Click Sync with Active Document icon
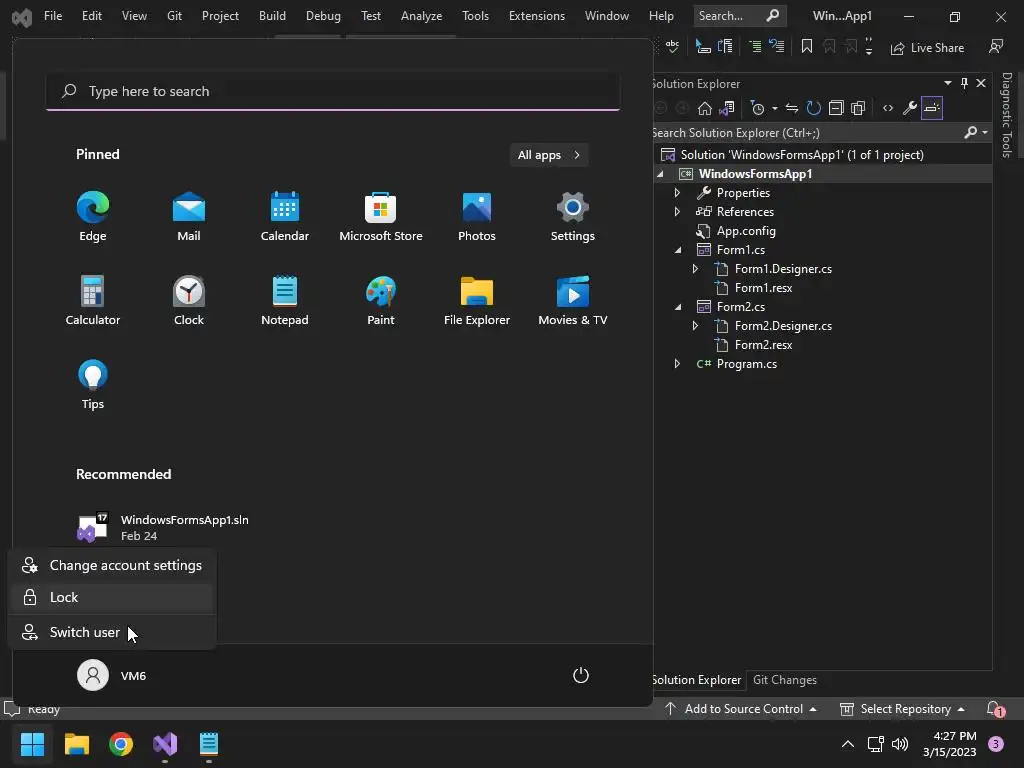This screenshot has height=768, width=1024. [792, 108]
